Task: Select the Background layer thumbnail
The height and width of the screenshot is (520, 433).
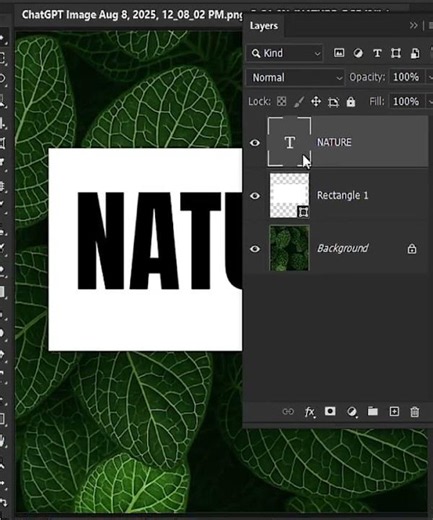Action: click(x=289, y=248)
